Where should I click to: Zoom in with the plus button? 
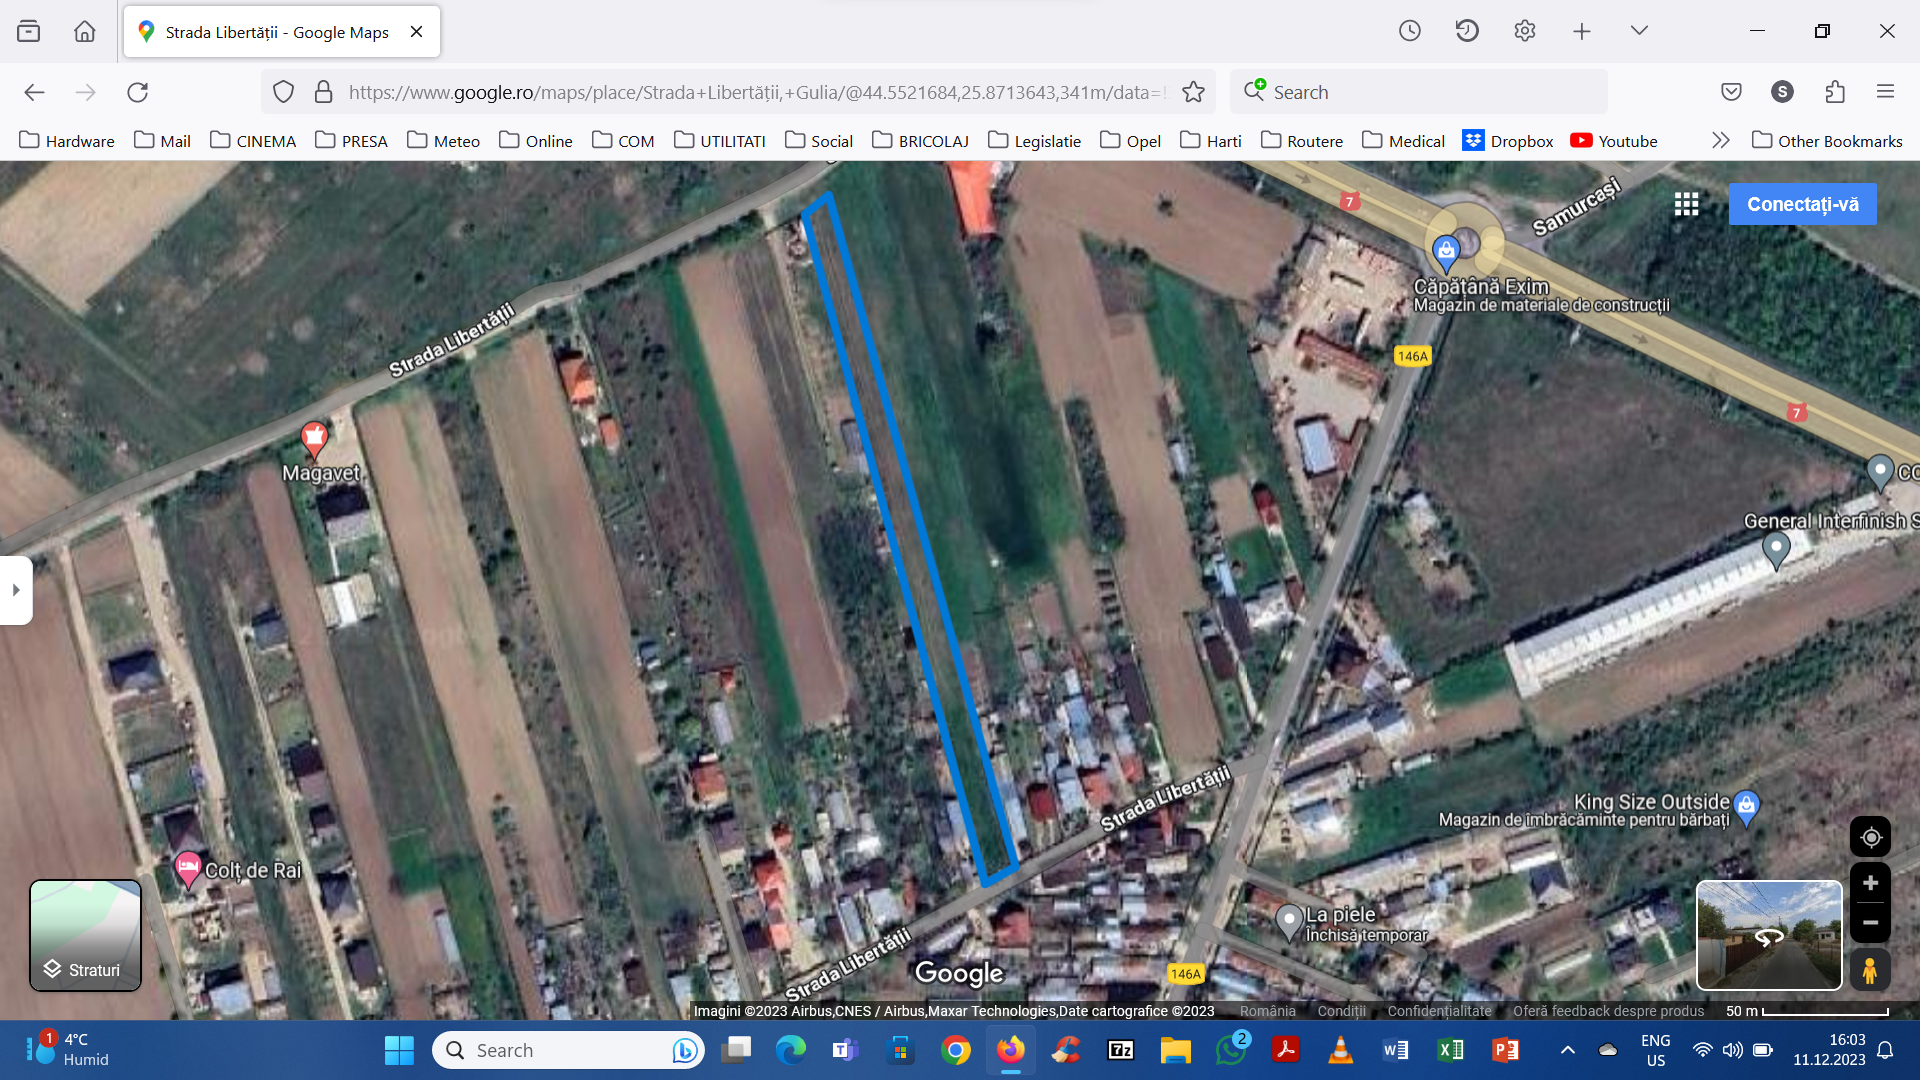pyautogui.click(x=1870, y=884)
